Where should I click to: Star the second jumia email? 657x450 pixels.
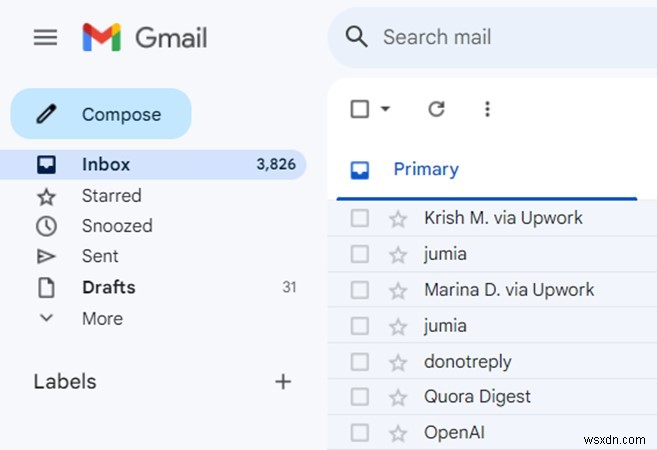tap(398, 327)
